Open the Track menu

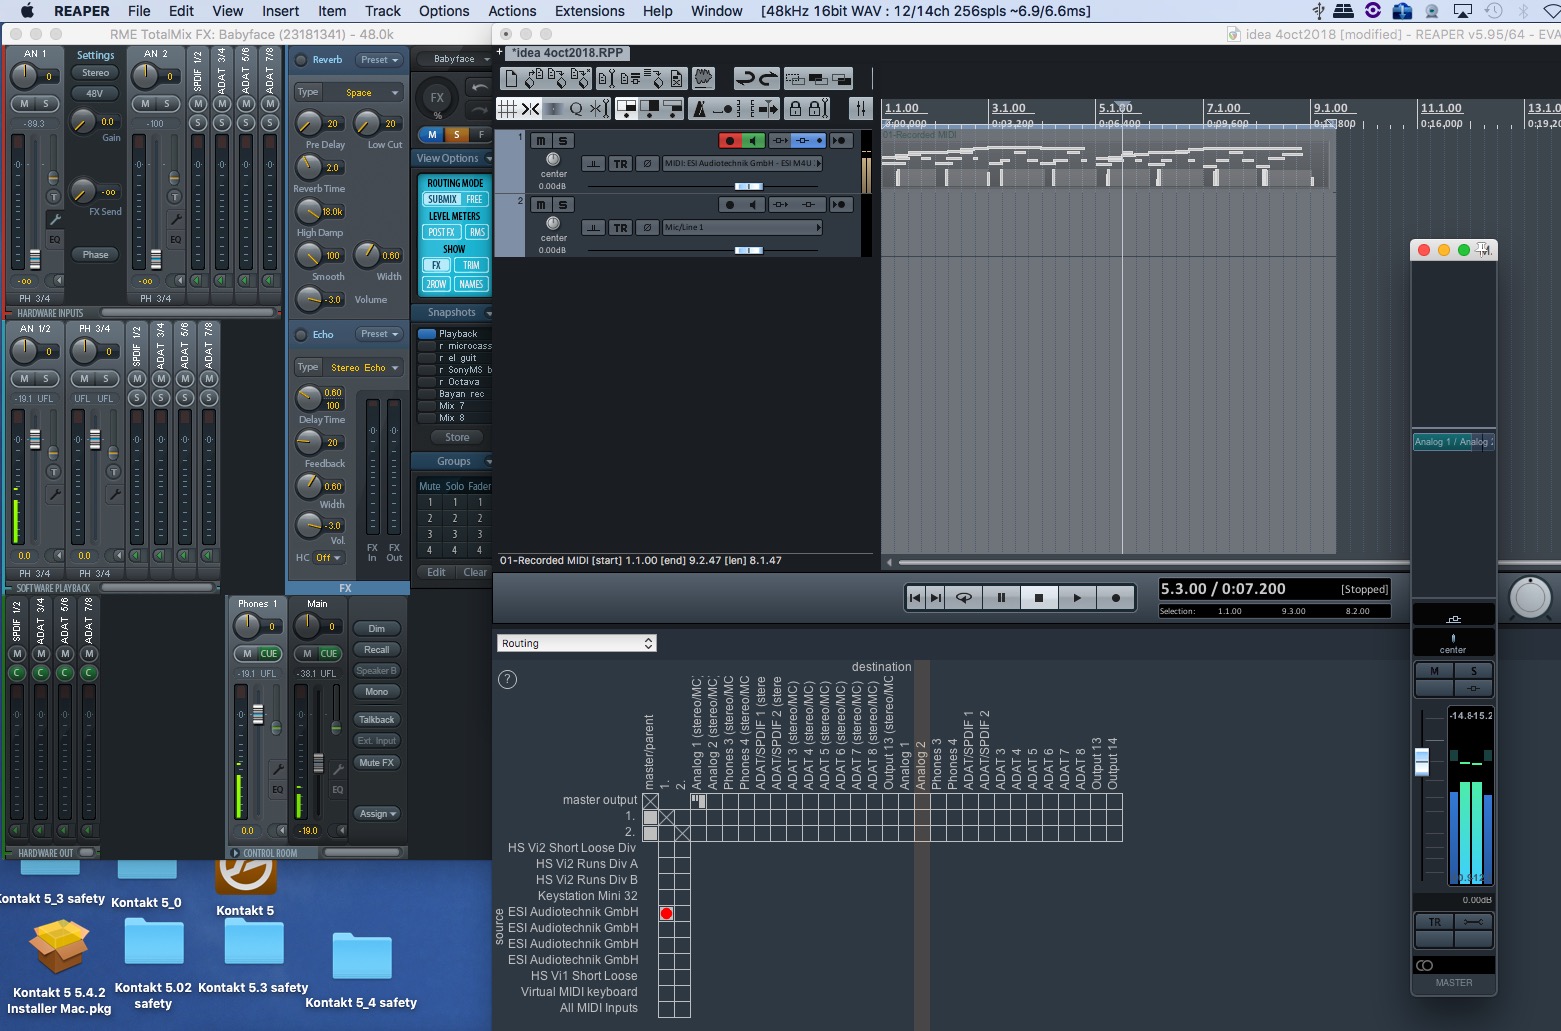click(x=382, y=11)
